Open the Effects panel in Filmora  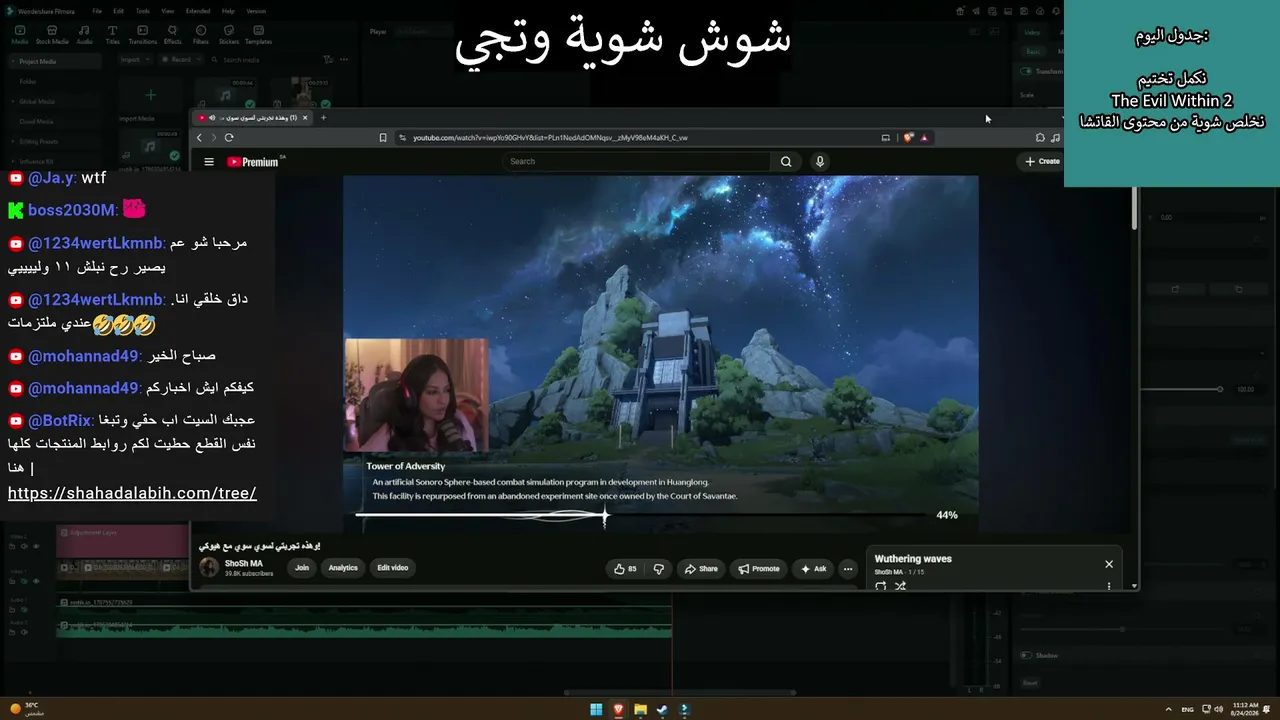[173, 35]
